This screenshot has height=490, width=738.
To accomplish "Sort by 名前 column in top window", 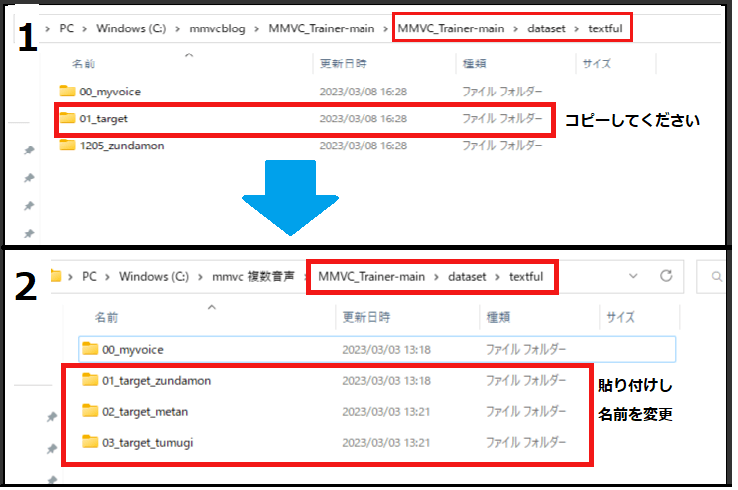I will (x=83, y=64).
